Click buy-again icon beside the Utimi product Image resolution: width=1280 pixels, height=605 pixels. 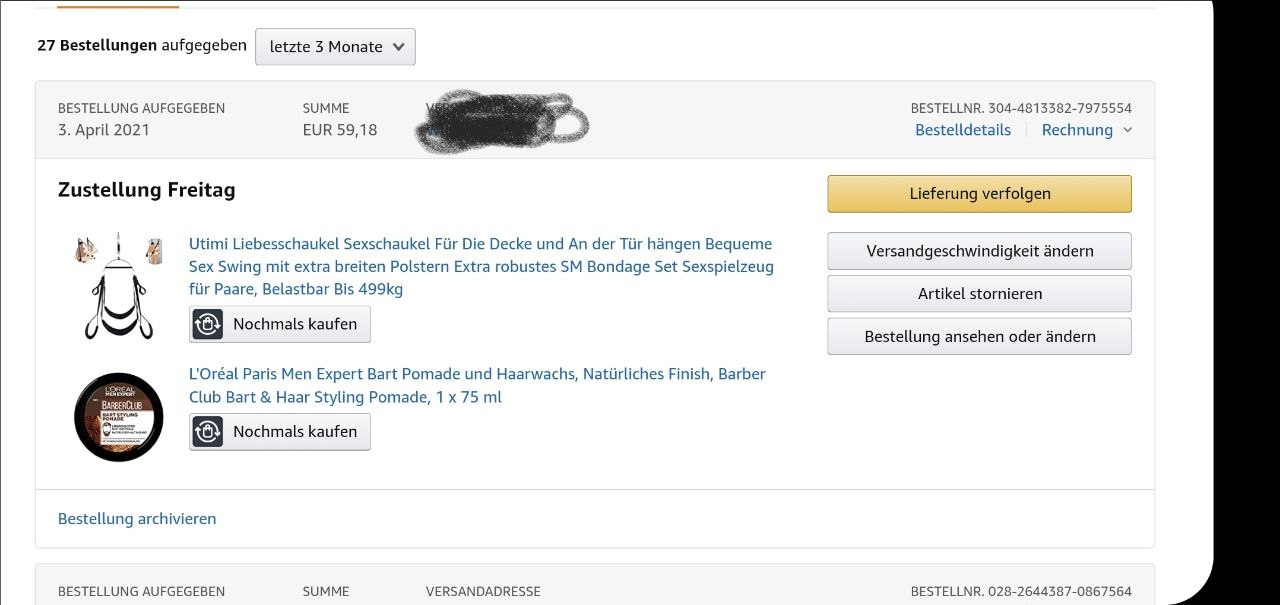(x=208, y=324)
